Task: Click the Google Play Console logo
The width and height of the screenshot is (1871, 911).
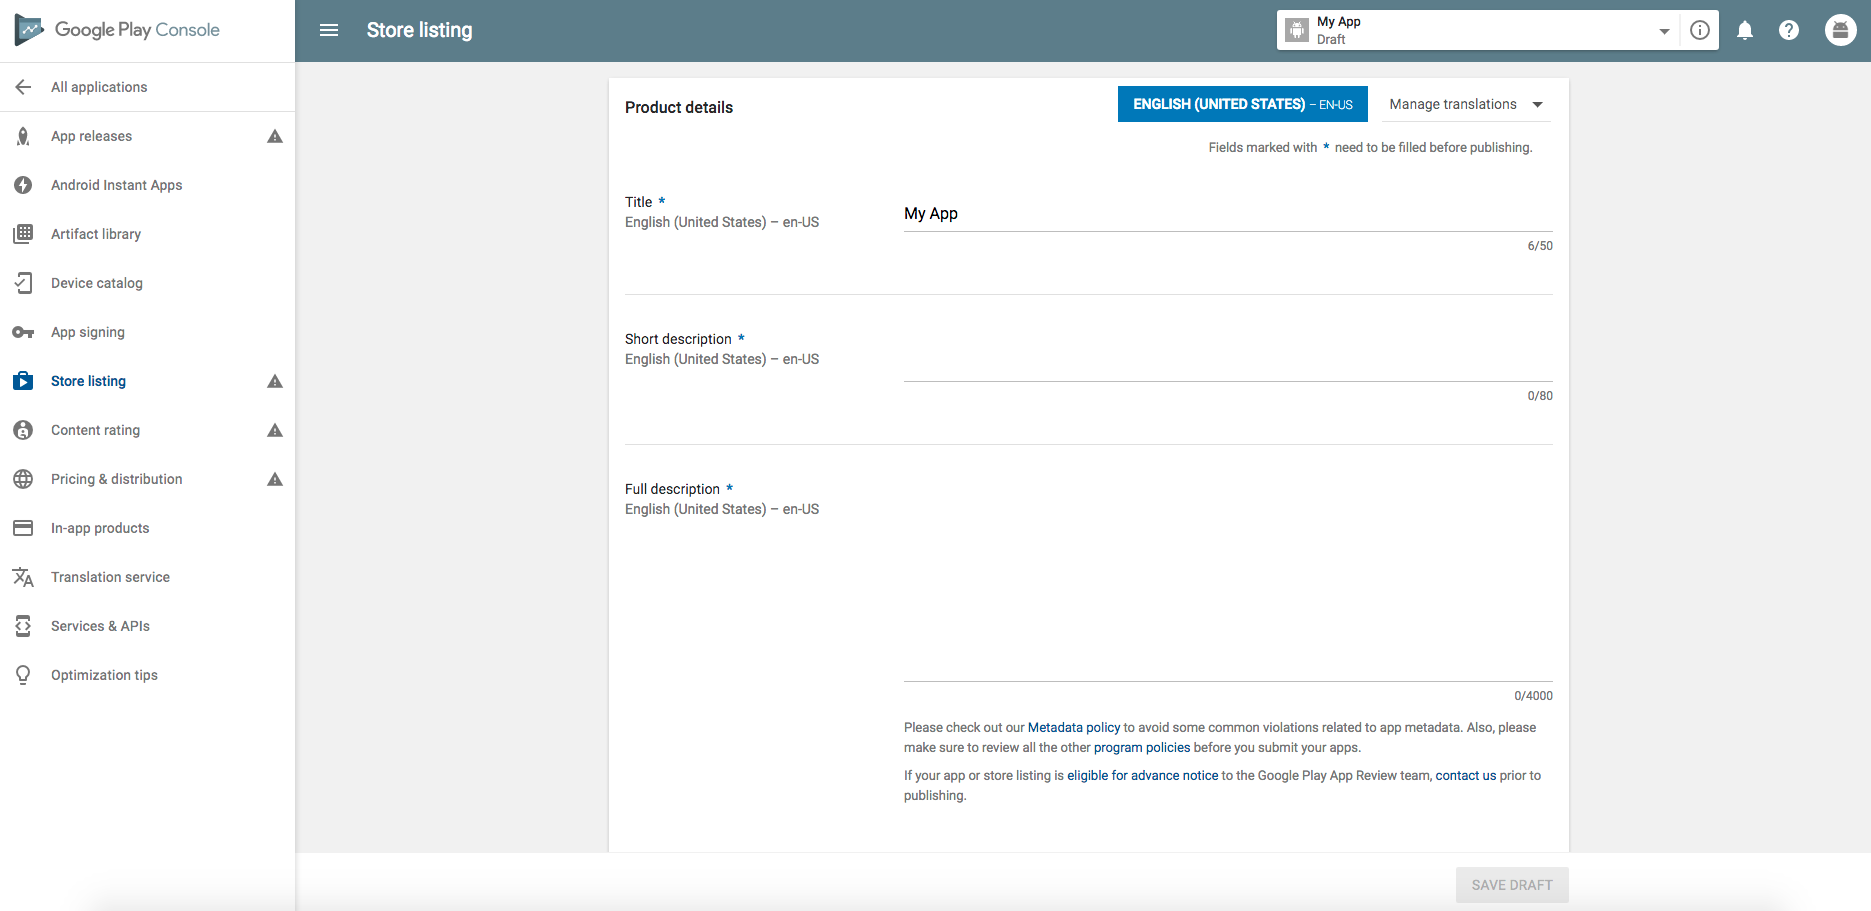Action: [118, 30]
